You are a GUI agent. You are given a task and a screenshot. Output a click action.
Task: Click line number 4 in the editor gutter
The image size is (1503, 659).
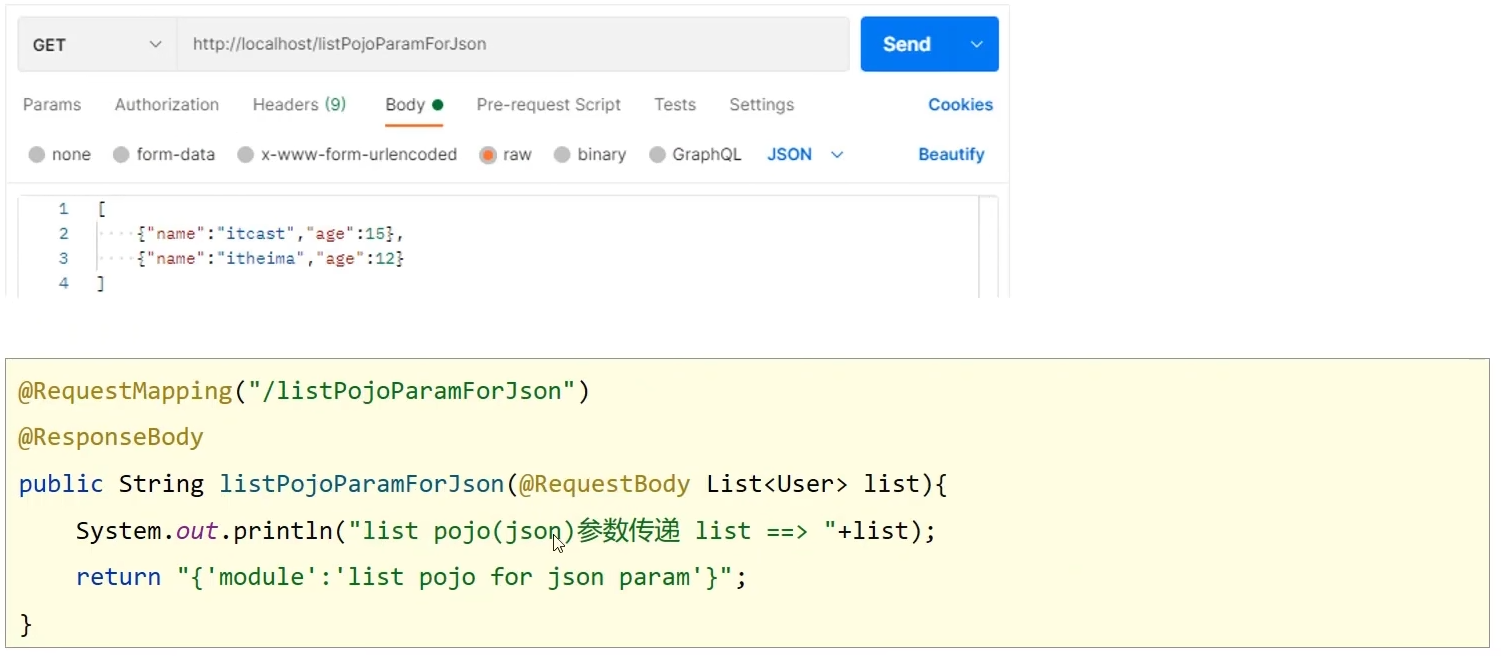click(x=63, y=284)
